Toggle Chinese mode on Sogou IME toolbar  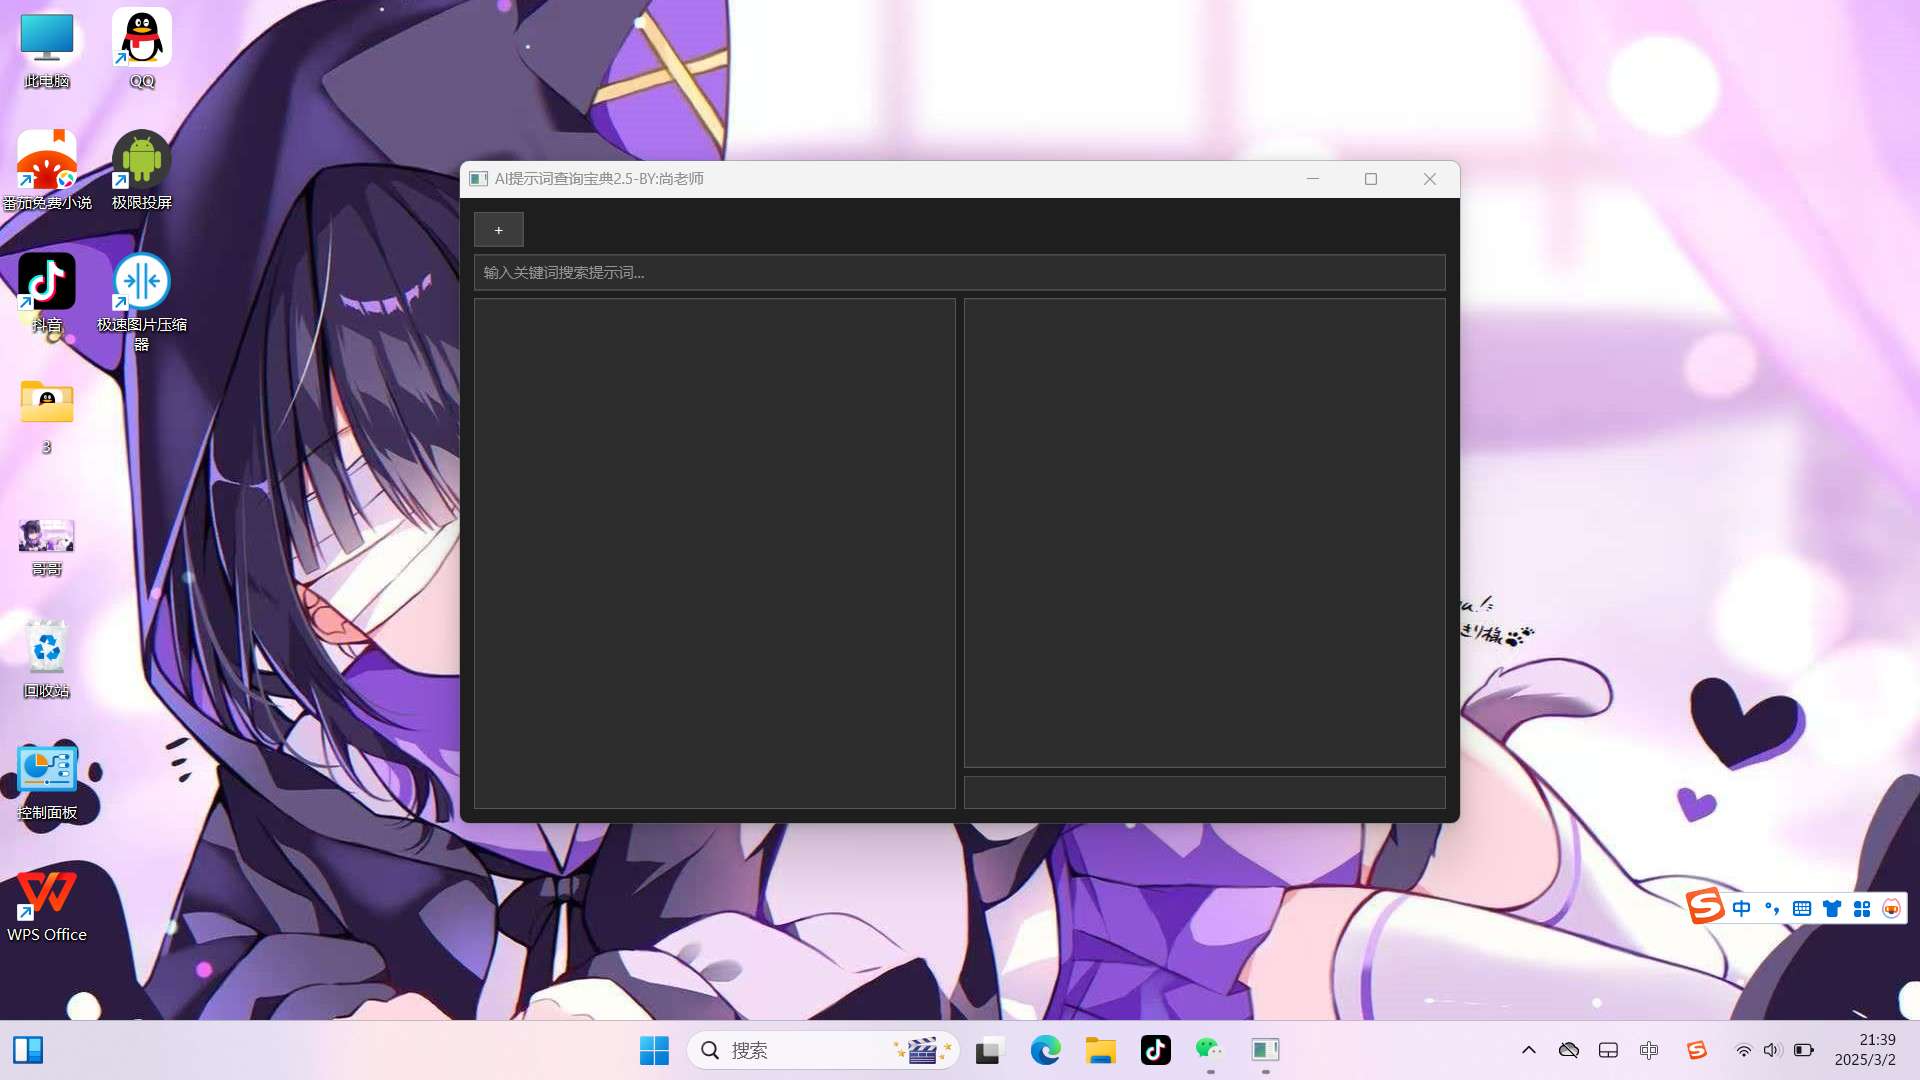(1742, 909)
